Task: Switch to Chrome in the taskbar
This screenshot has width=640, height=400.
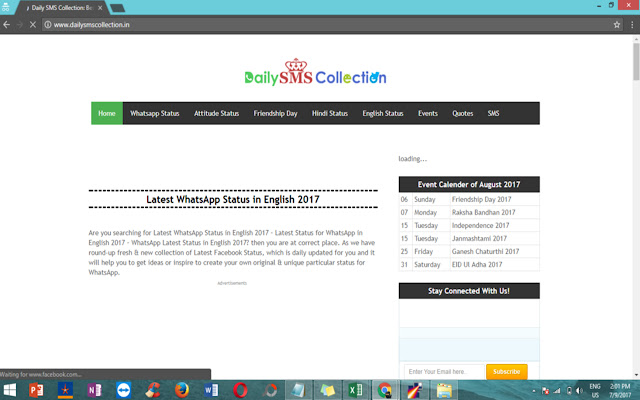Action: [x=385, y=390]
